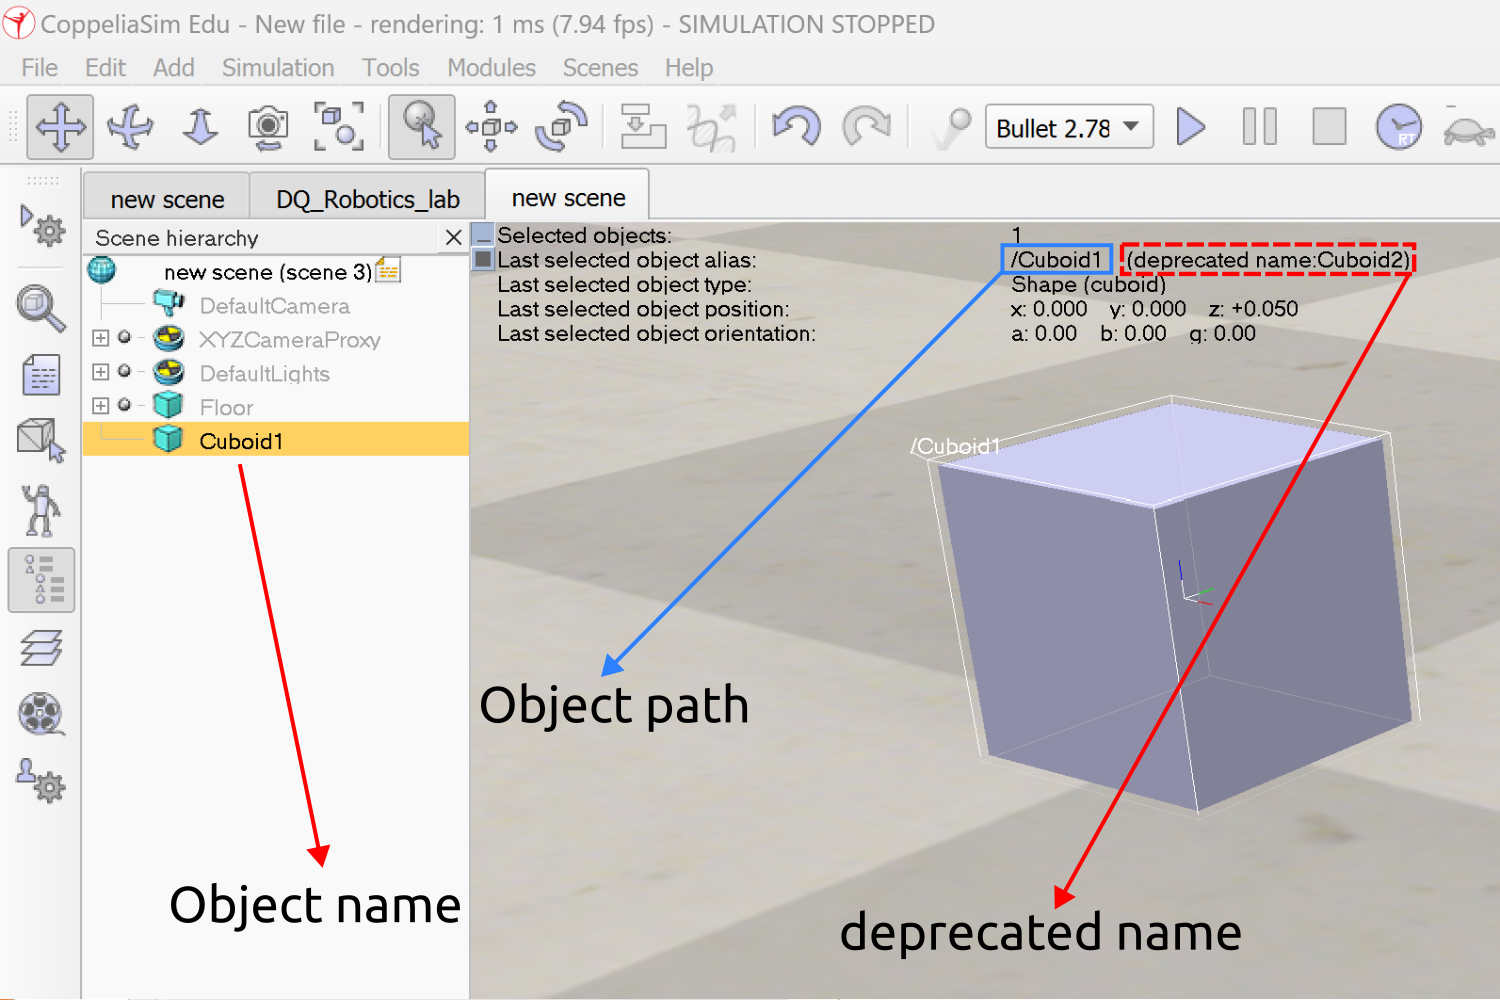The image size is (1500, 1000).
Task: Toggle the info text background square button
Action: [x=483, y=260]
